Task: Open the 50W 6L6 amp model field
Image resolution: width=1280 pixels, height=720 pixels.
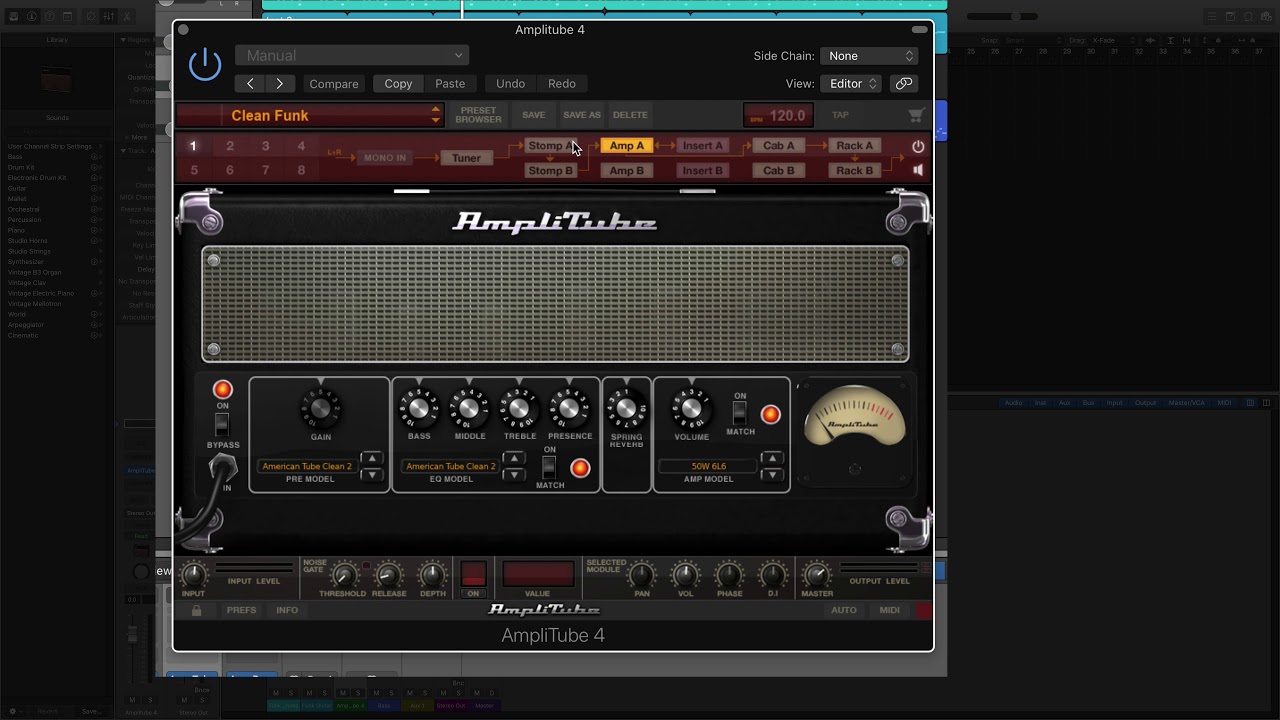Action: point(709,466)
